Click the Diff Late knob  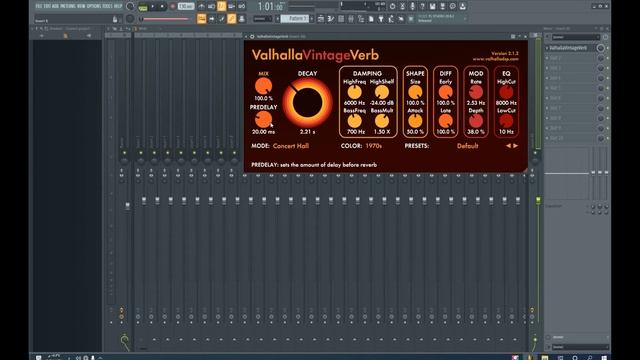click(445, 121)
